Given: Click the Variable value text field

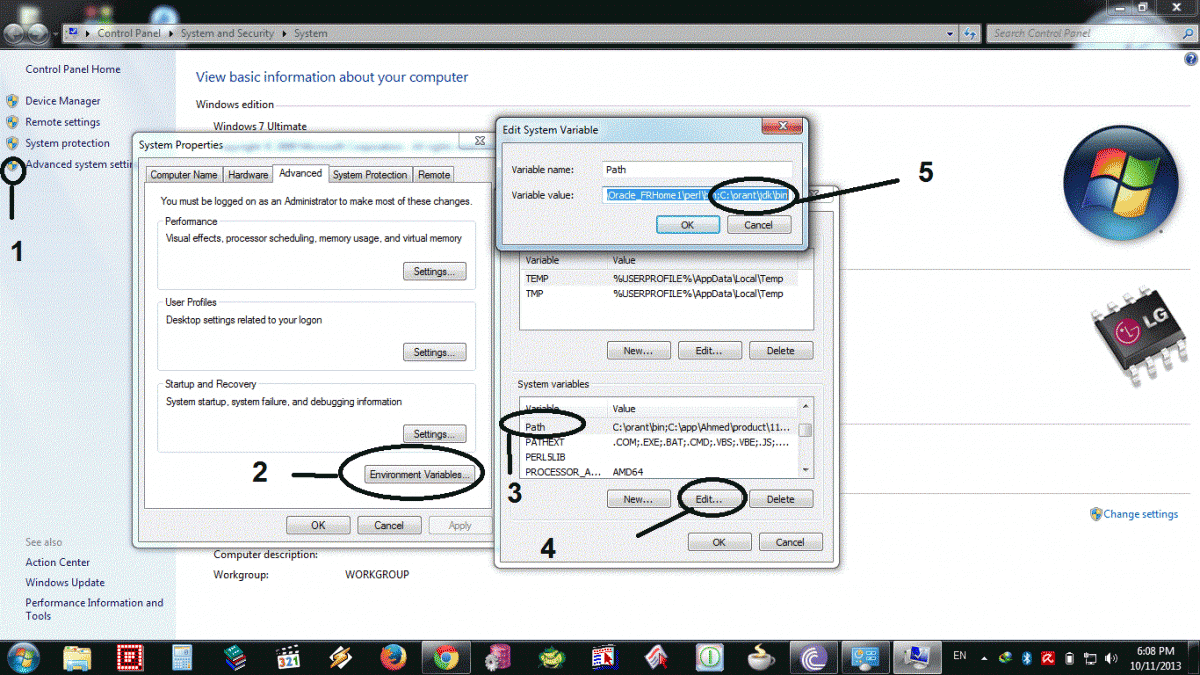Looking at the screenshot, I should pyautogui.click(x=698, y=195).
